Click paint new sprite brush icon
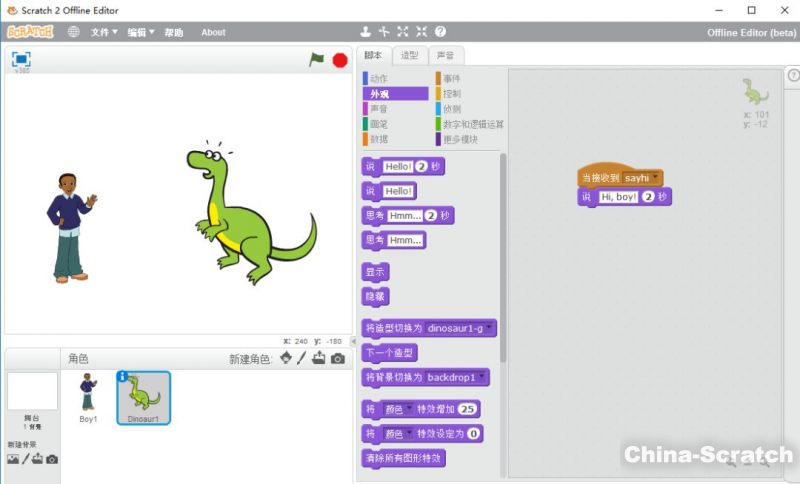Viewport: 800px width, 484px height. 302,358
